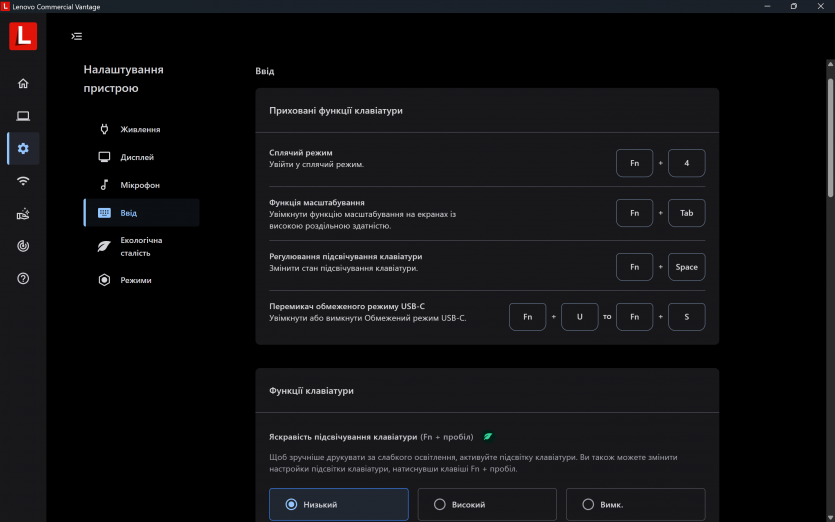Select the settings gear icon in sidebar
Viewport: 835px width, 522px height.
pyautogui.click(x=23, y=149)
